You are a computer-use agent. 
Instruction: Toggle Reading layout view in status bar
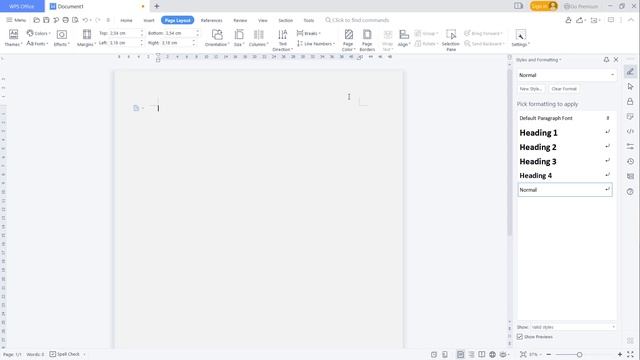pos(482,354)
